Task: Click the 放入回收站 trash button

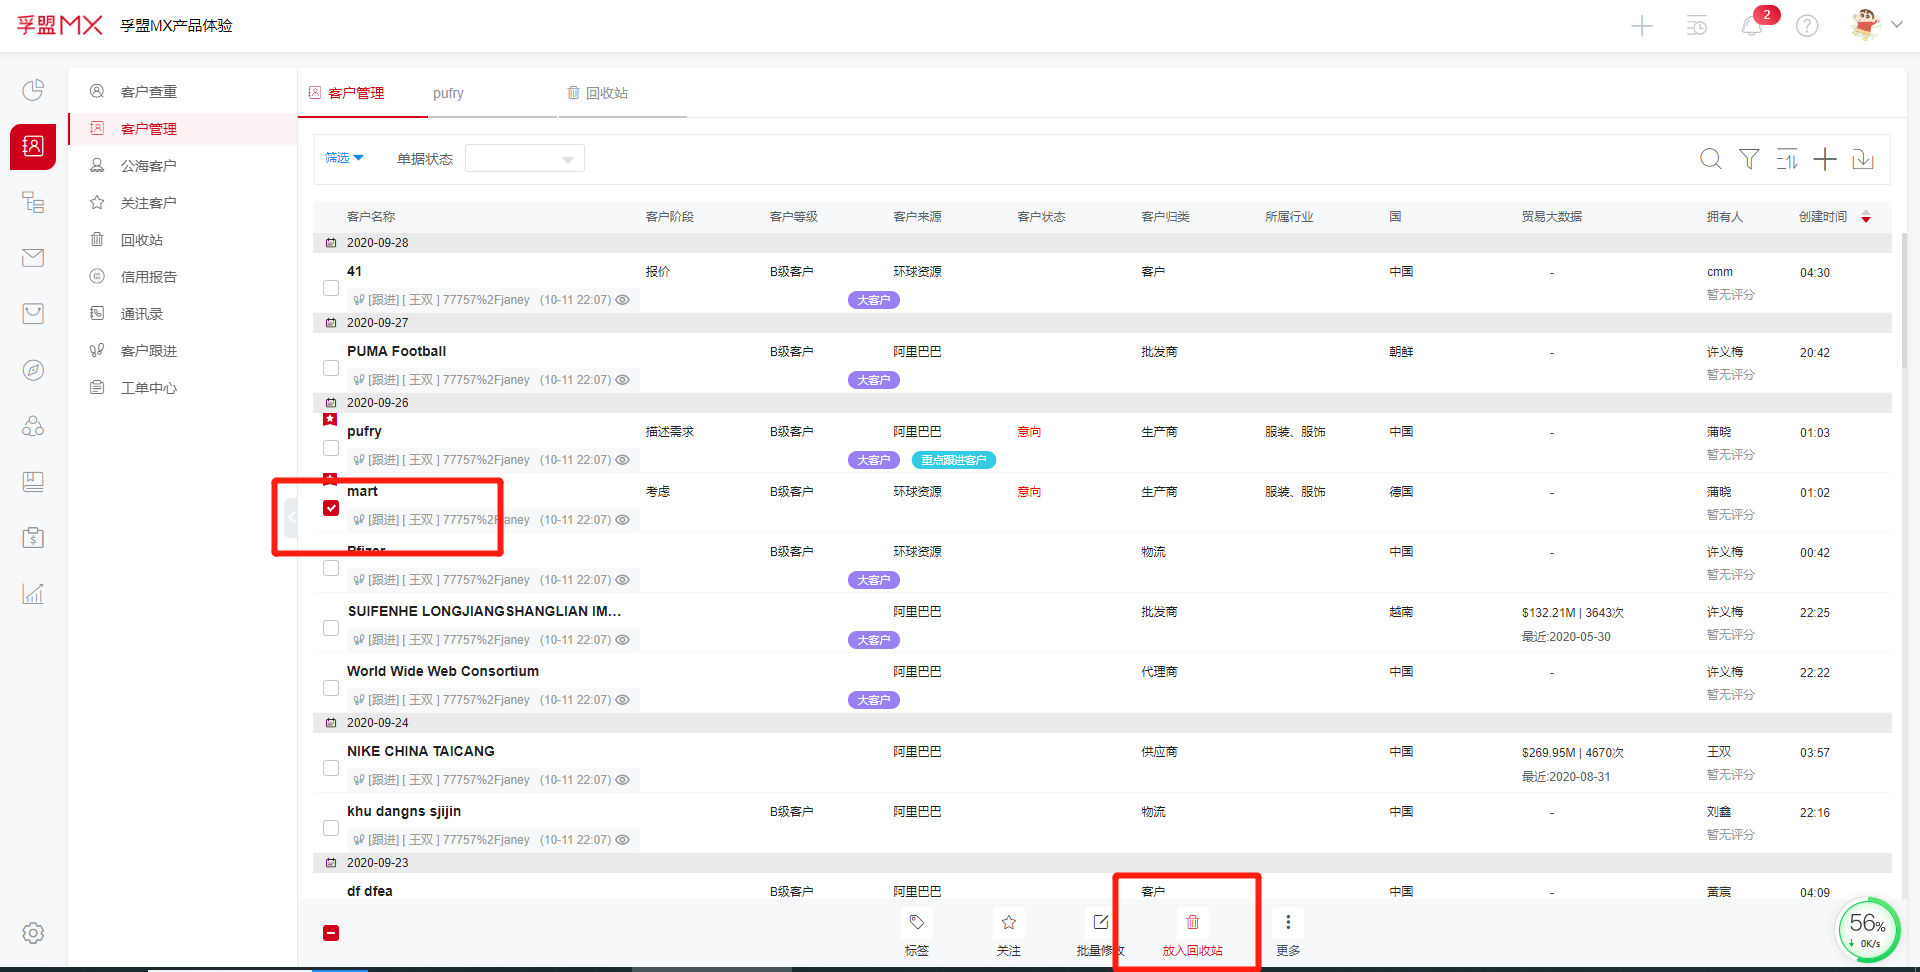Action: [1192, 934]
